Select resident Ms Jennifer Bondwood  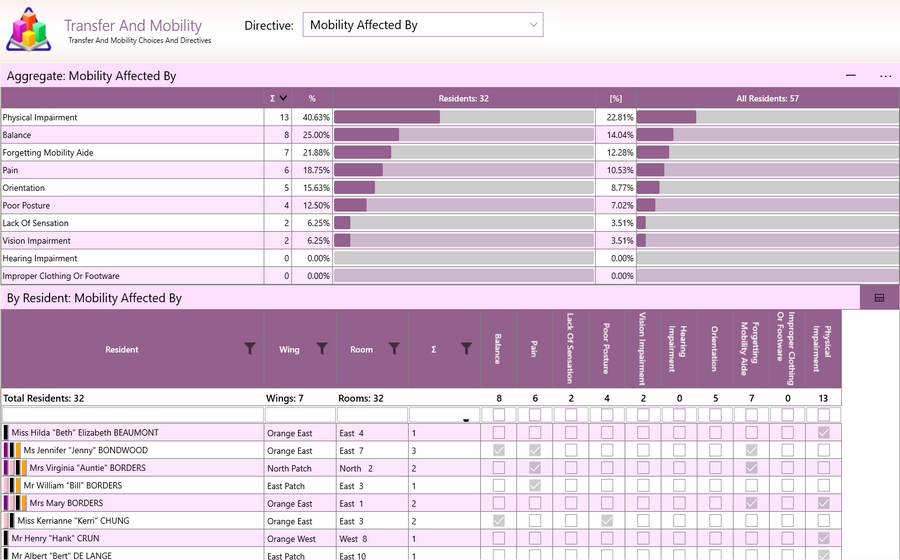point(86,450)
